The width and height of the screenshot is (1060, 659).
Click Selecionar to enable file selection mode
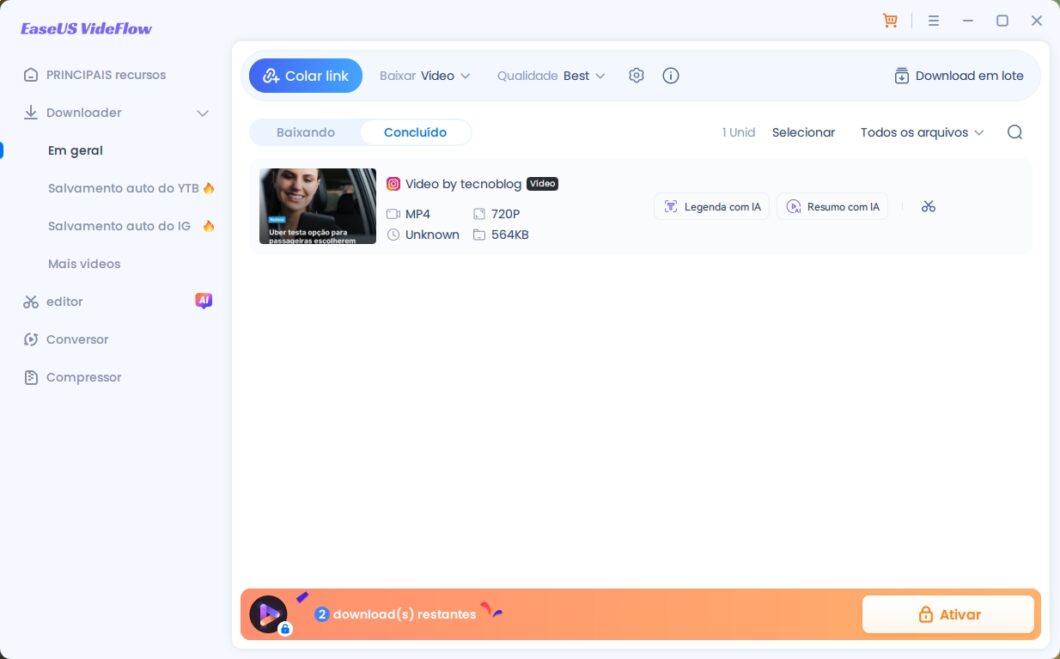(803, 131)
